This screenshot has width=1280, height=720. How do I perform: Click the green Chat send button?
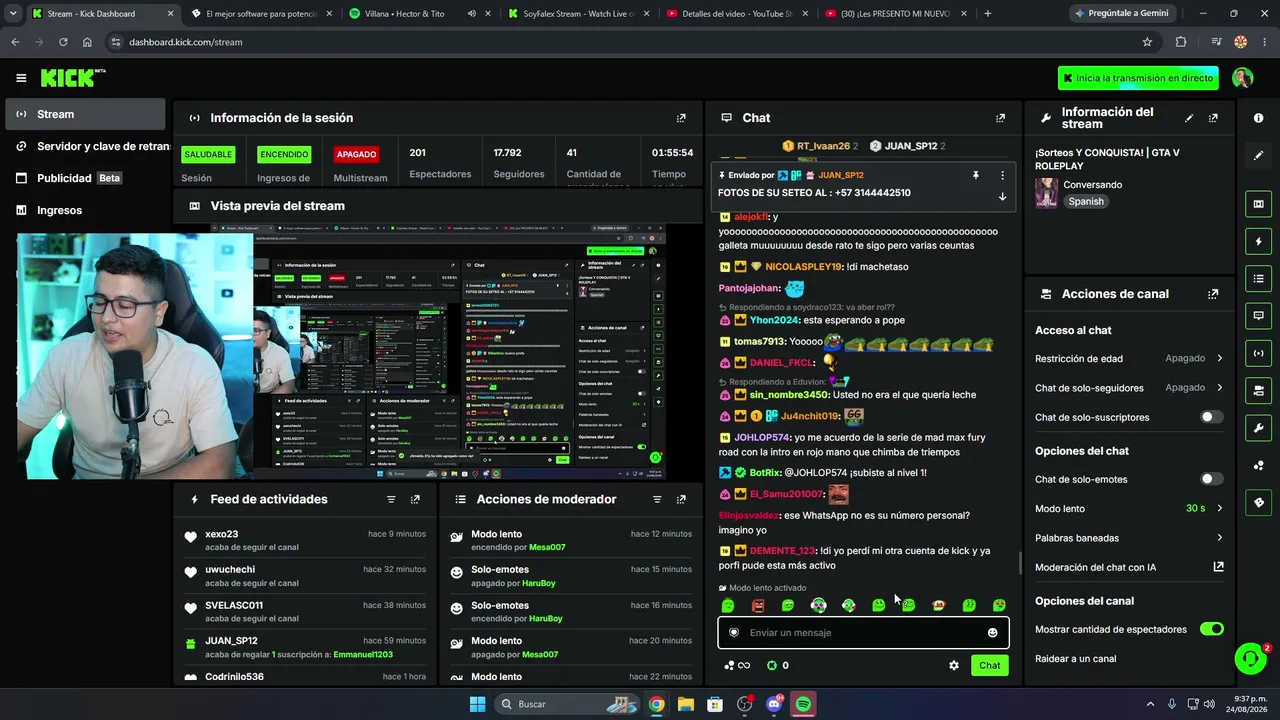[x=989, y=665]
